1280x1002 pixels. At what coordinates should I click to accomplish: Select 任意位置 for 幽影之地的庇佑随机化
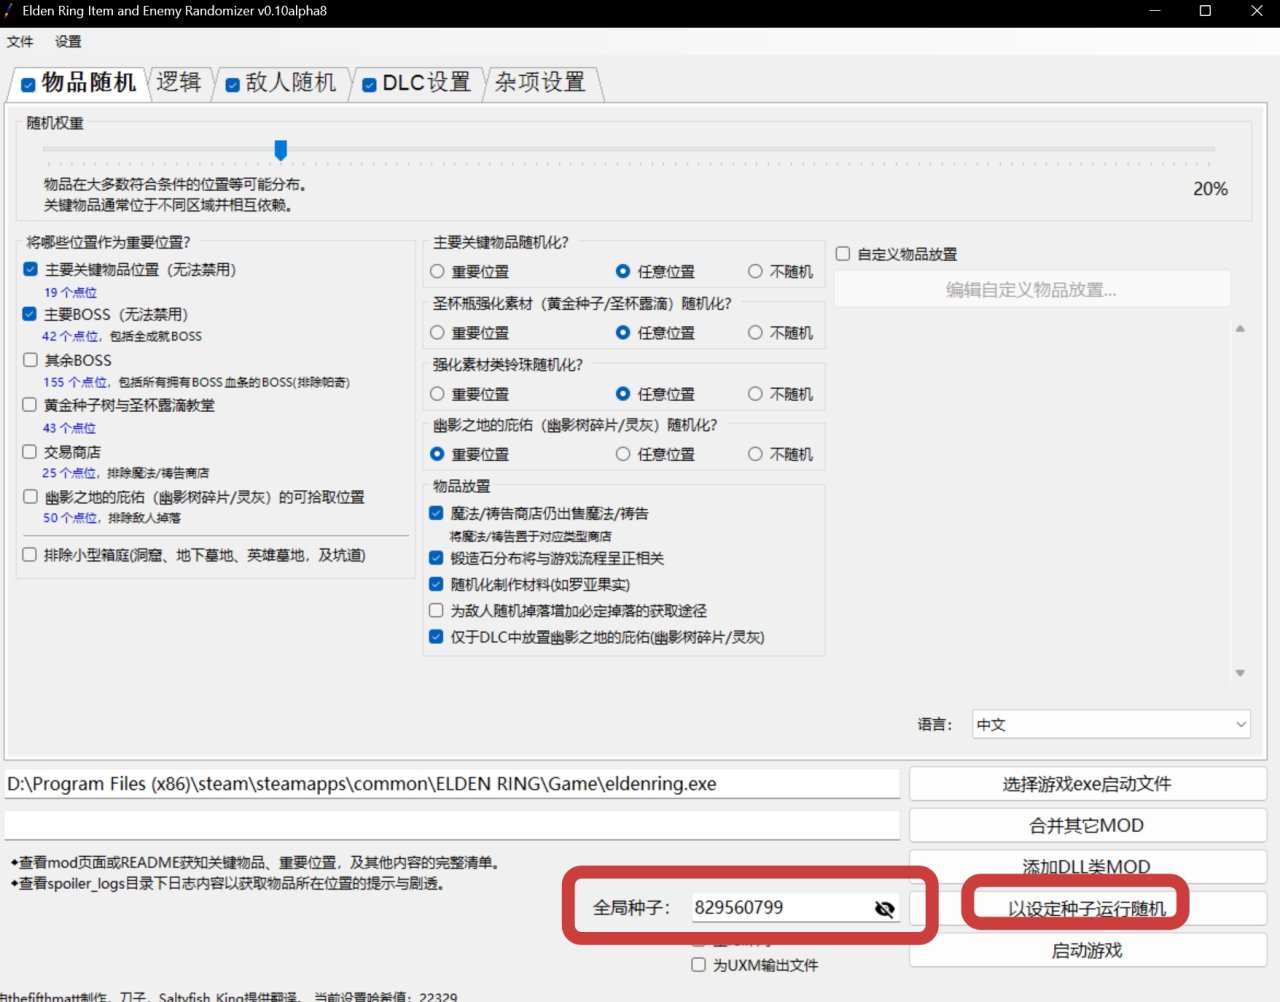(623, 454)
